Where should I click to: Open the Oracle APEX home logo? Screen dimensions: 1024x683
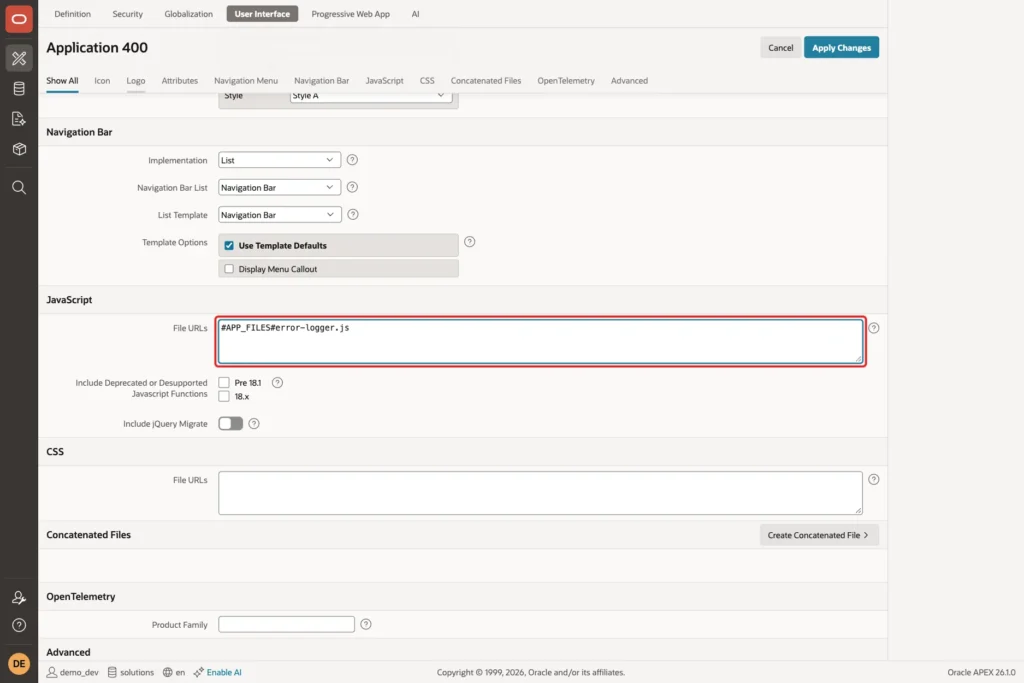(x=19, y=19)
